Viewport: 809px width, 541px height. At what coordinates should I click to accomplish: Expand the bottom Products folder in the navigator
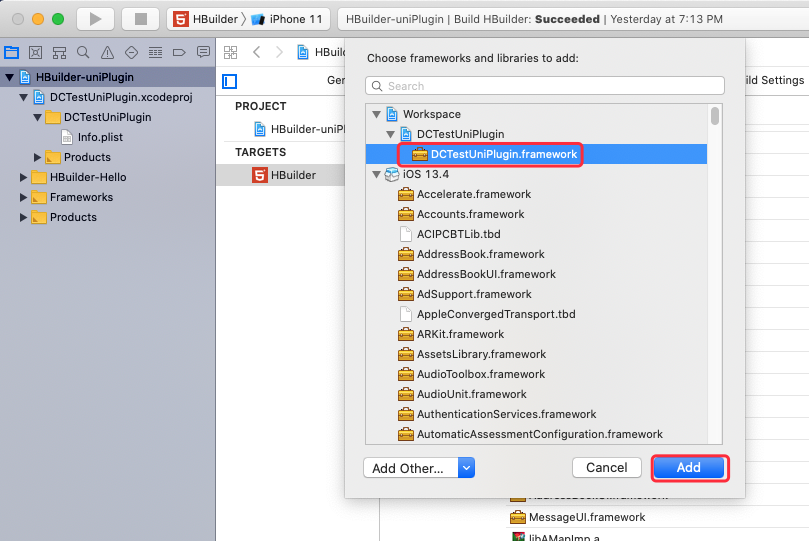tap(23, 217)
